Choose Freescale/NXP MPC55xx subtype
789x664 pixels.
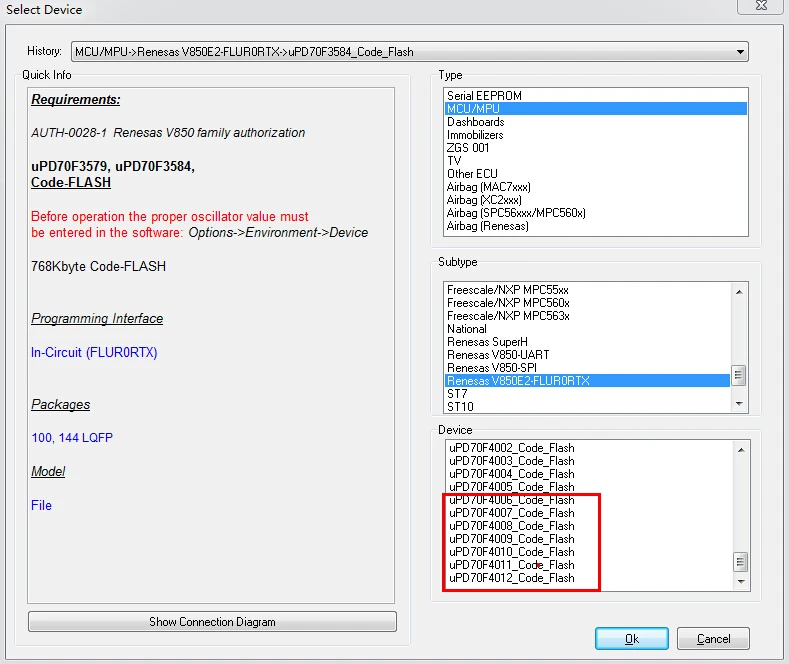[x=587, y=290]
